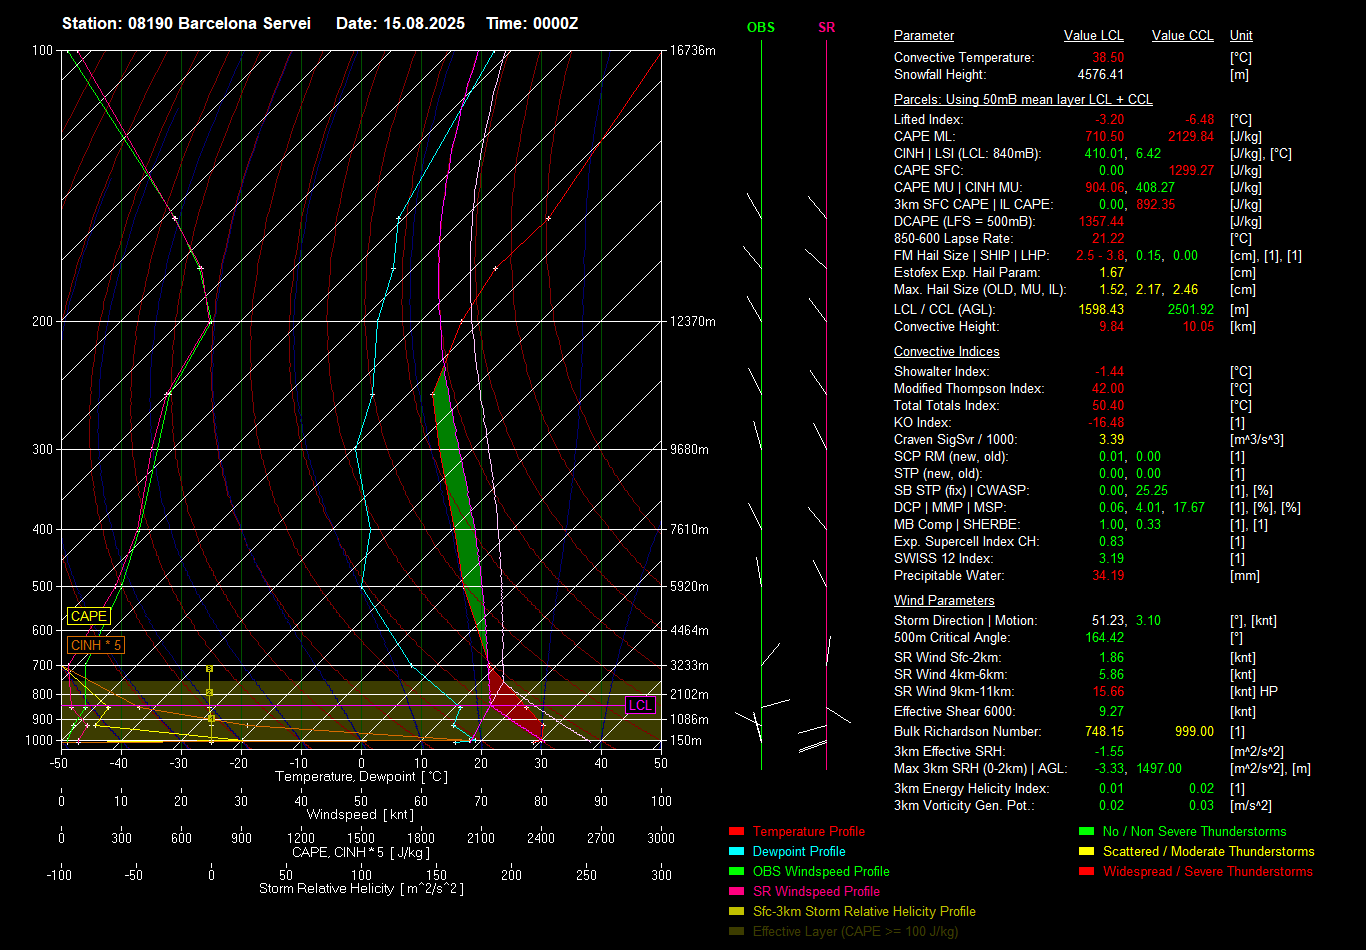Click LCL height value 1598.43
Screen dimensions: 1366x950
click(1101, 310)
